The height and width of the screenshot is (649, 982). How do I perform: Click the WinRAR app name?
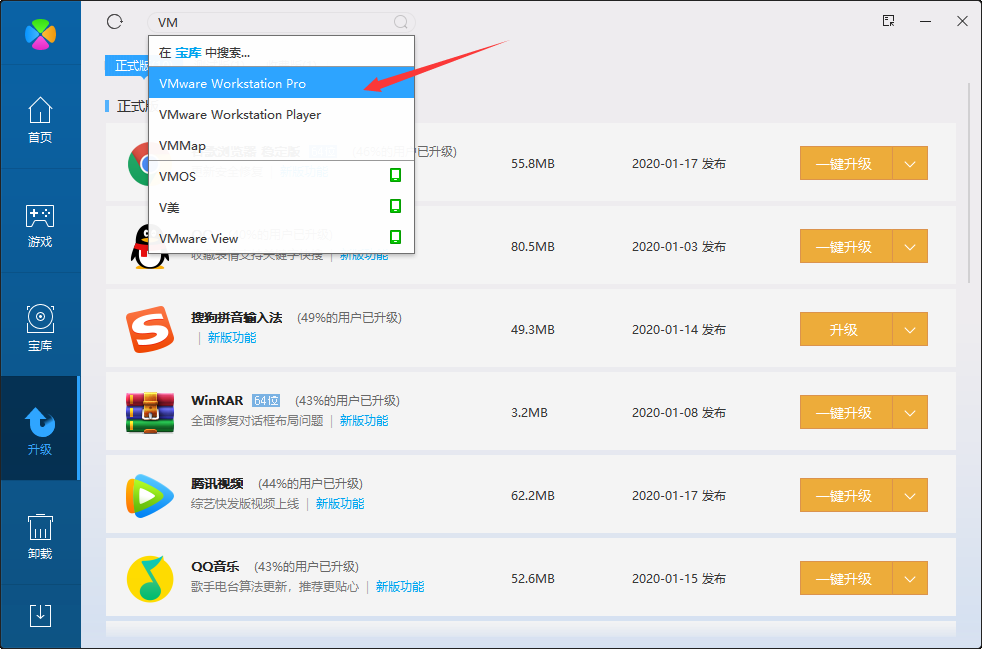217,400
